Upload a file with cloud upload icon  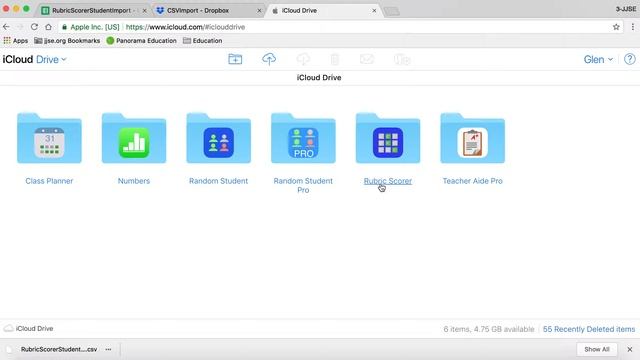pos(269,59)
